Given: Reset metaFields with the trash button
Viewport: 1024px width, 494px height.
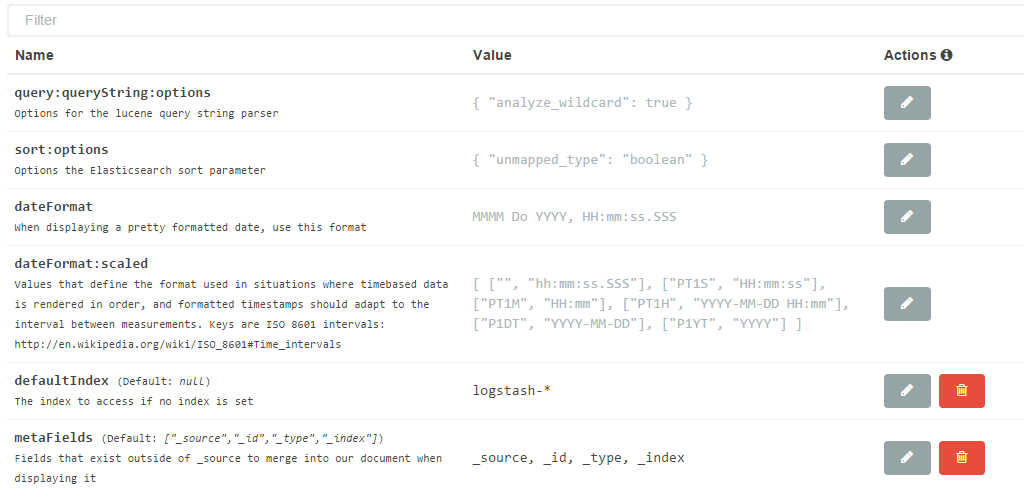Looking at the screenshot, I should click(x=961, y=458).
